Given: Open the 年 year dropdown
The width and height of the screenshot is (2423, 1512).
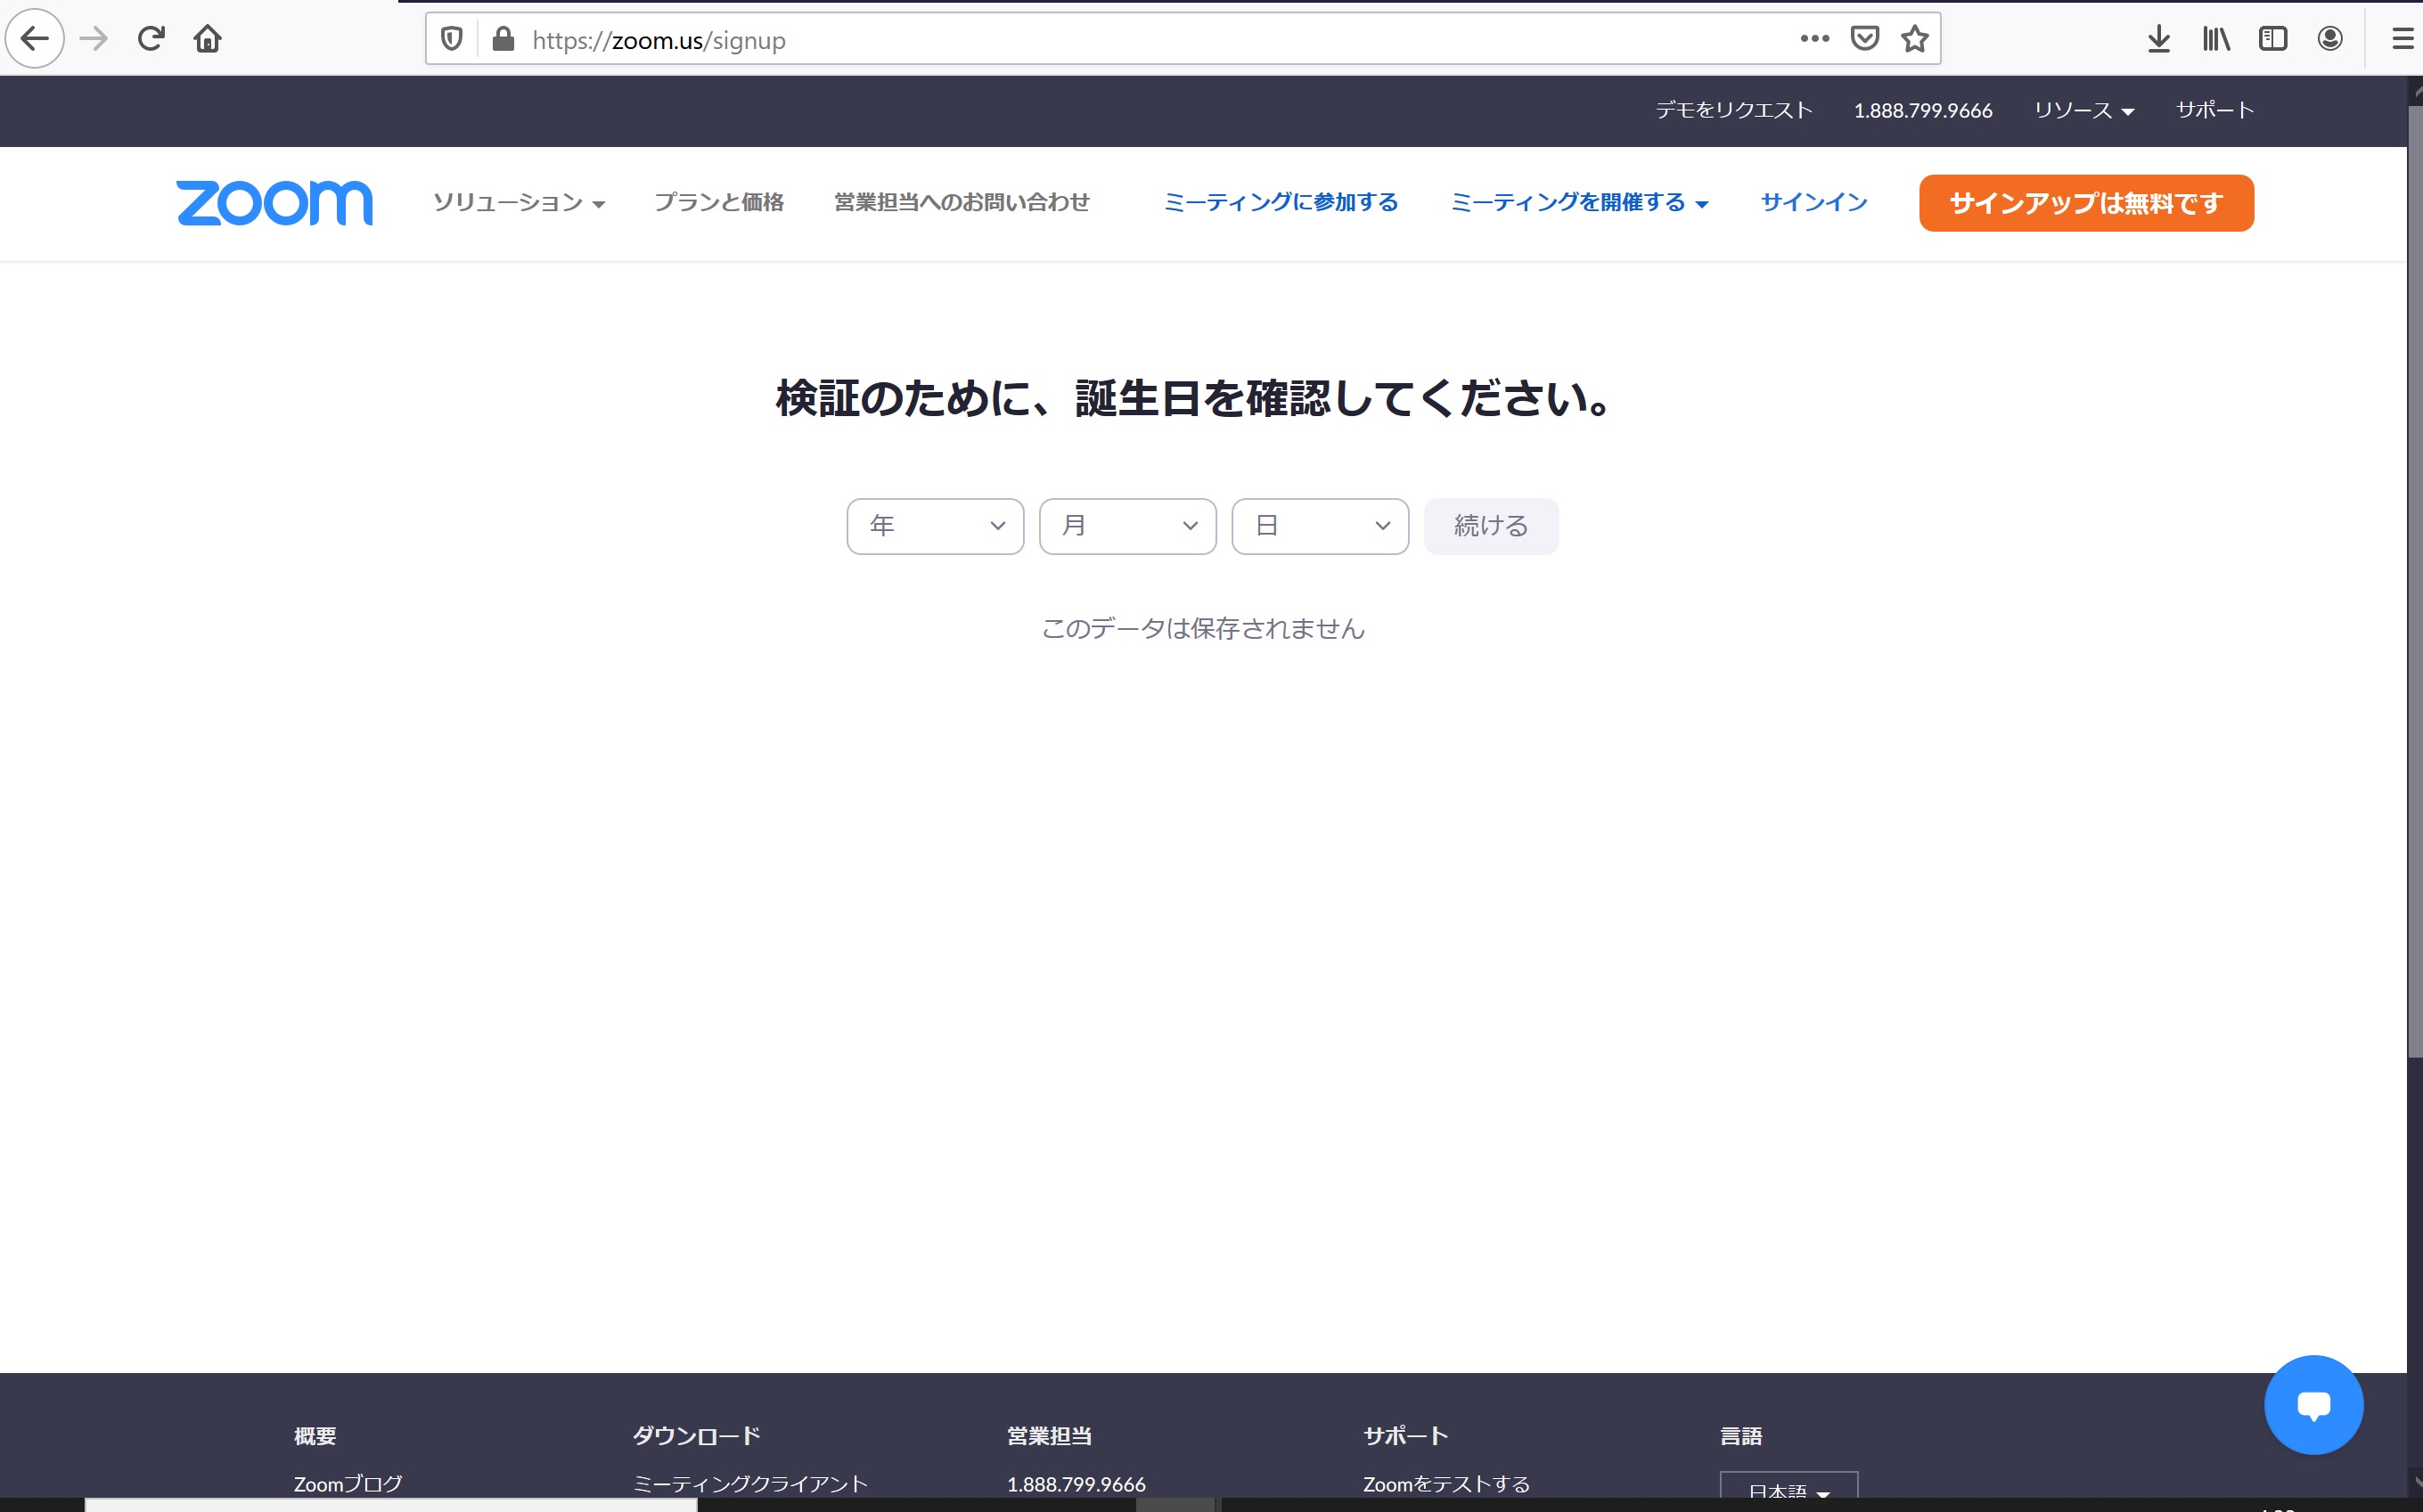Looking at the screenshot, I should (x=935, y=526).
